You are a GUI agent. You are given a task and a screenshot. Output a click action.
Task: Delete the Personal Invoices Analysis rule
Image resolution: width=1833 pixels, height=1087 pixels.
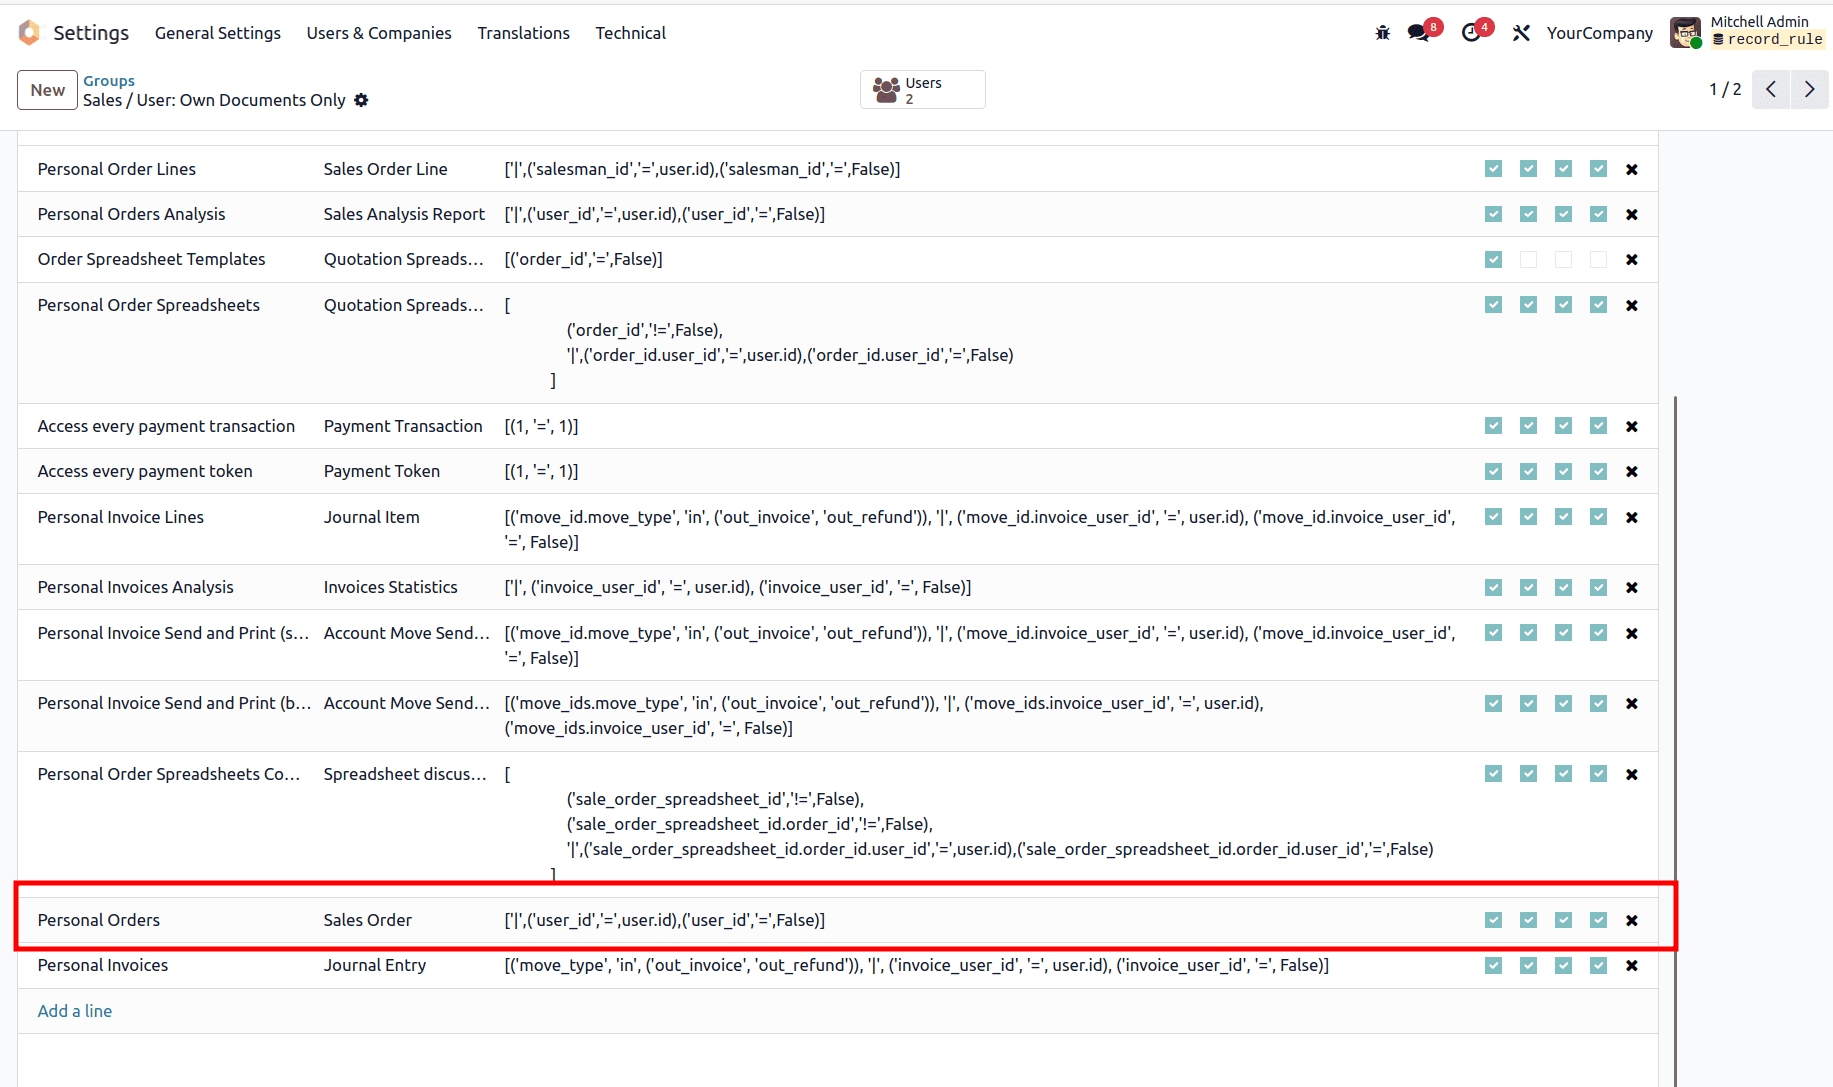(x=1632, y=587)
